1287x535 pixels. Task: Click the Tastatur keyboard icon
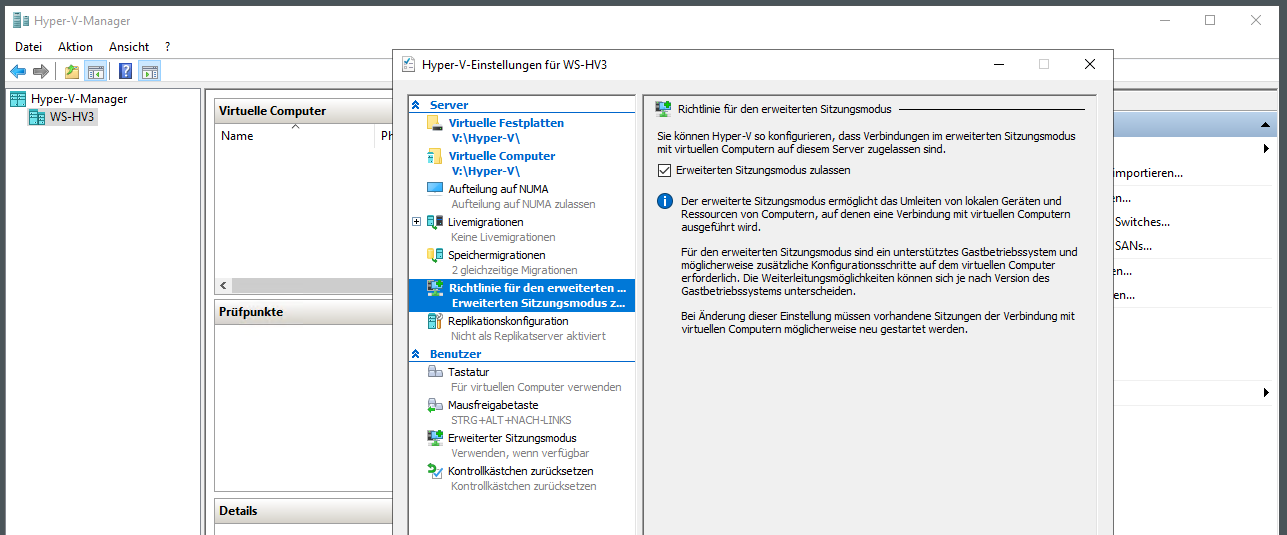click(x=435, y=372)
